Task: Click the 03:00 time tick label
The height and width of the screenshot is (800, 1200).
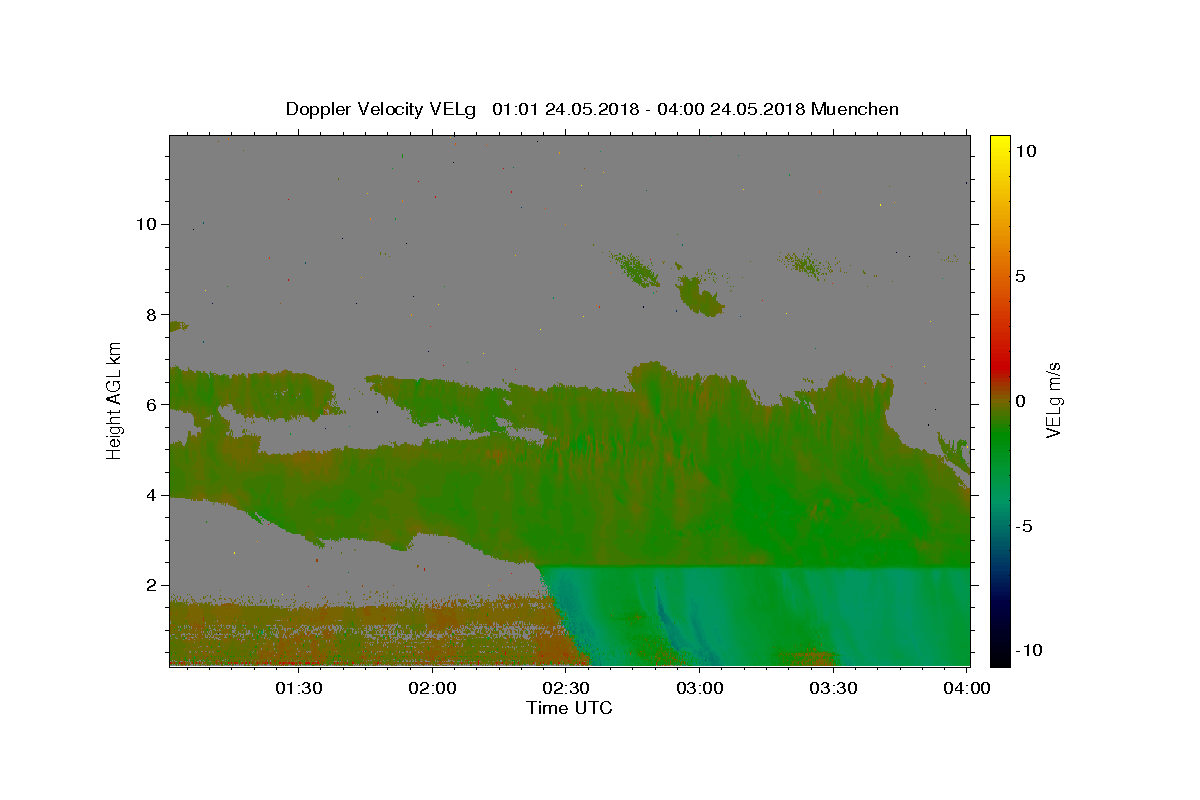Action: [700, 689]
